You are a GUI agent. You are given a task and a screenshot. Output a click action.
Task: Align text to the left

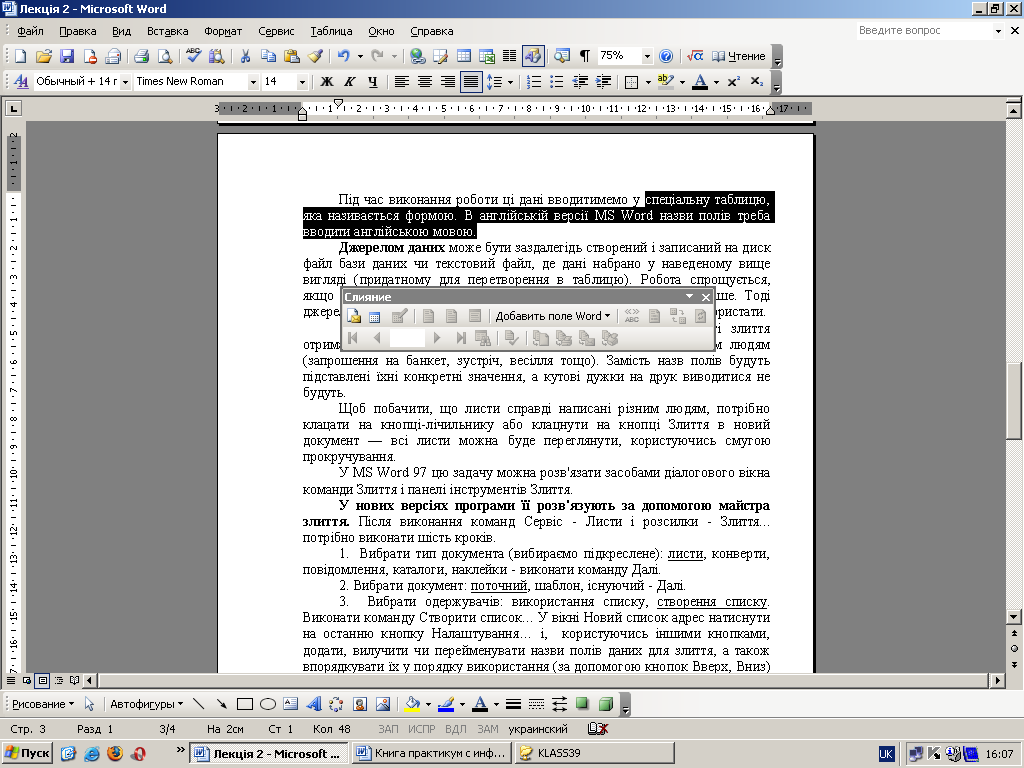point(401,82)
